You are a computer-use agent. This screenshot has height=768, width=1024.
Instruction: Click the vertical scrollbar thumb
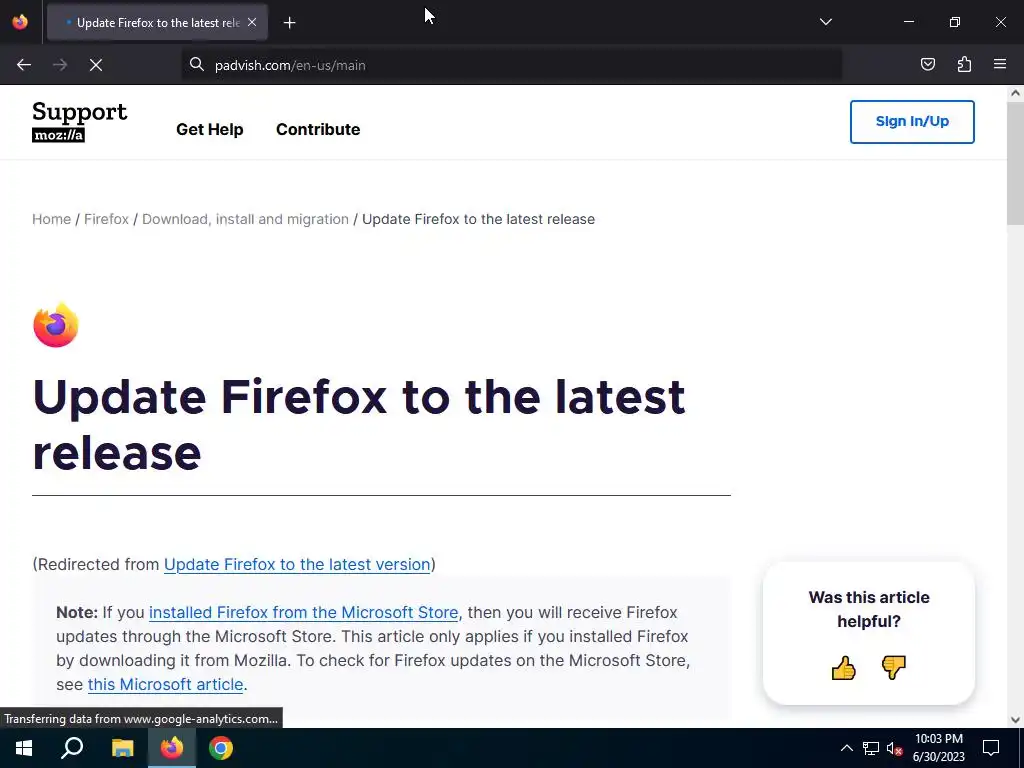click(1015, 163)
